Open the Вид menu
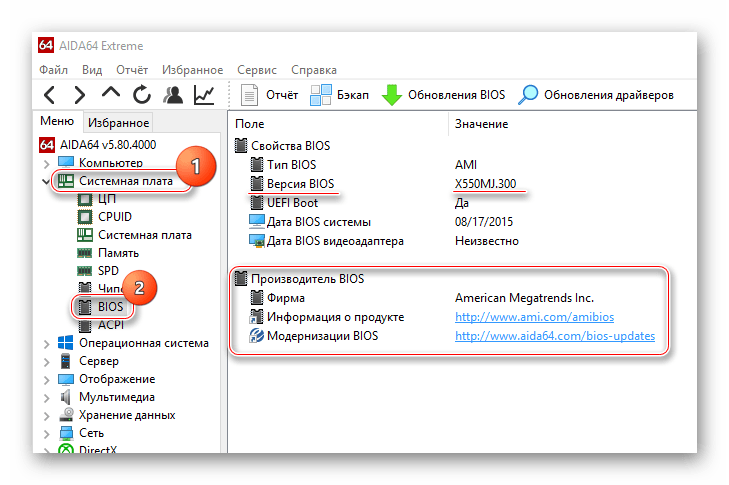Viewport: 729px width, 485px height. tap(92, 70)
